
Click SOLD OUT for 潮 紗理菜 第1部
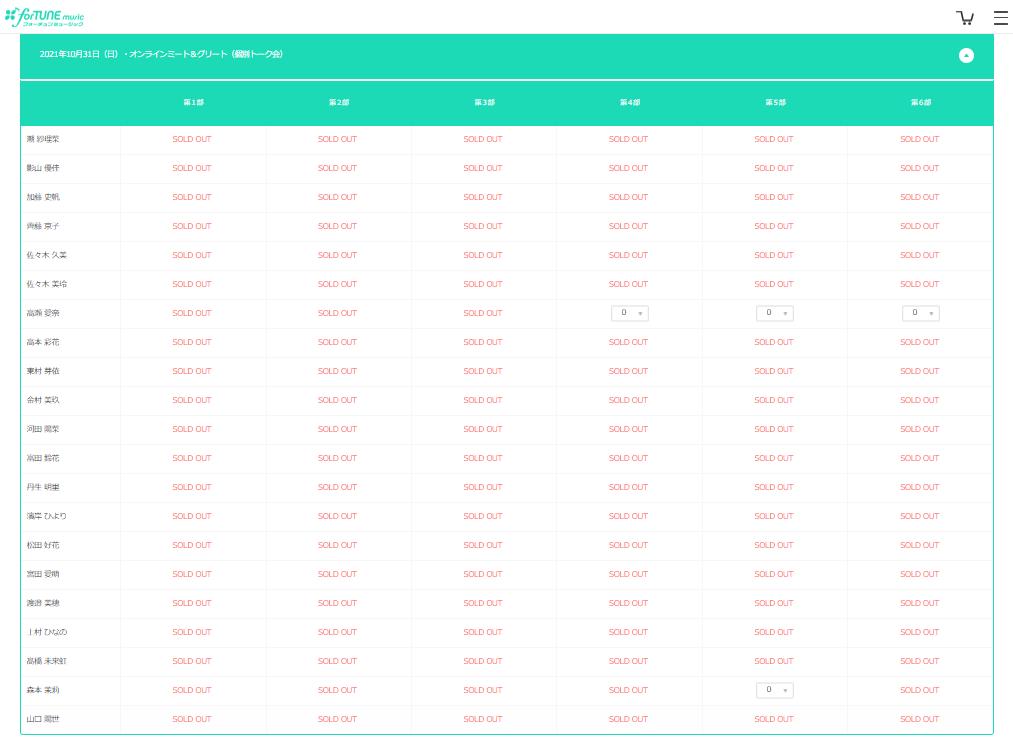[192, 140]
